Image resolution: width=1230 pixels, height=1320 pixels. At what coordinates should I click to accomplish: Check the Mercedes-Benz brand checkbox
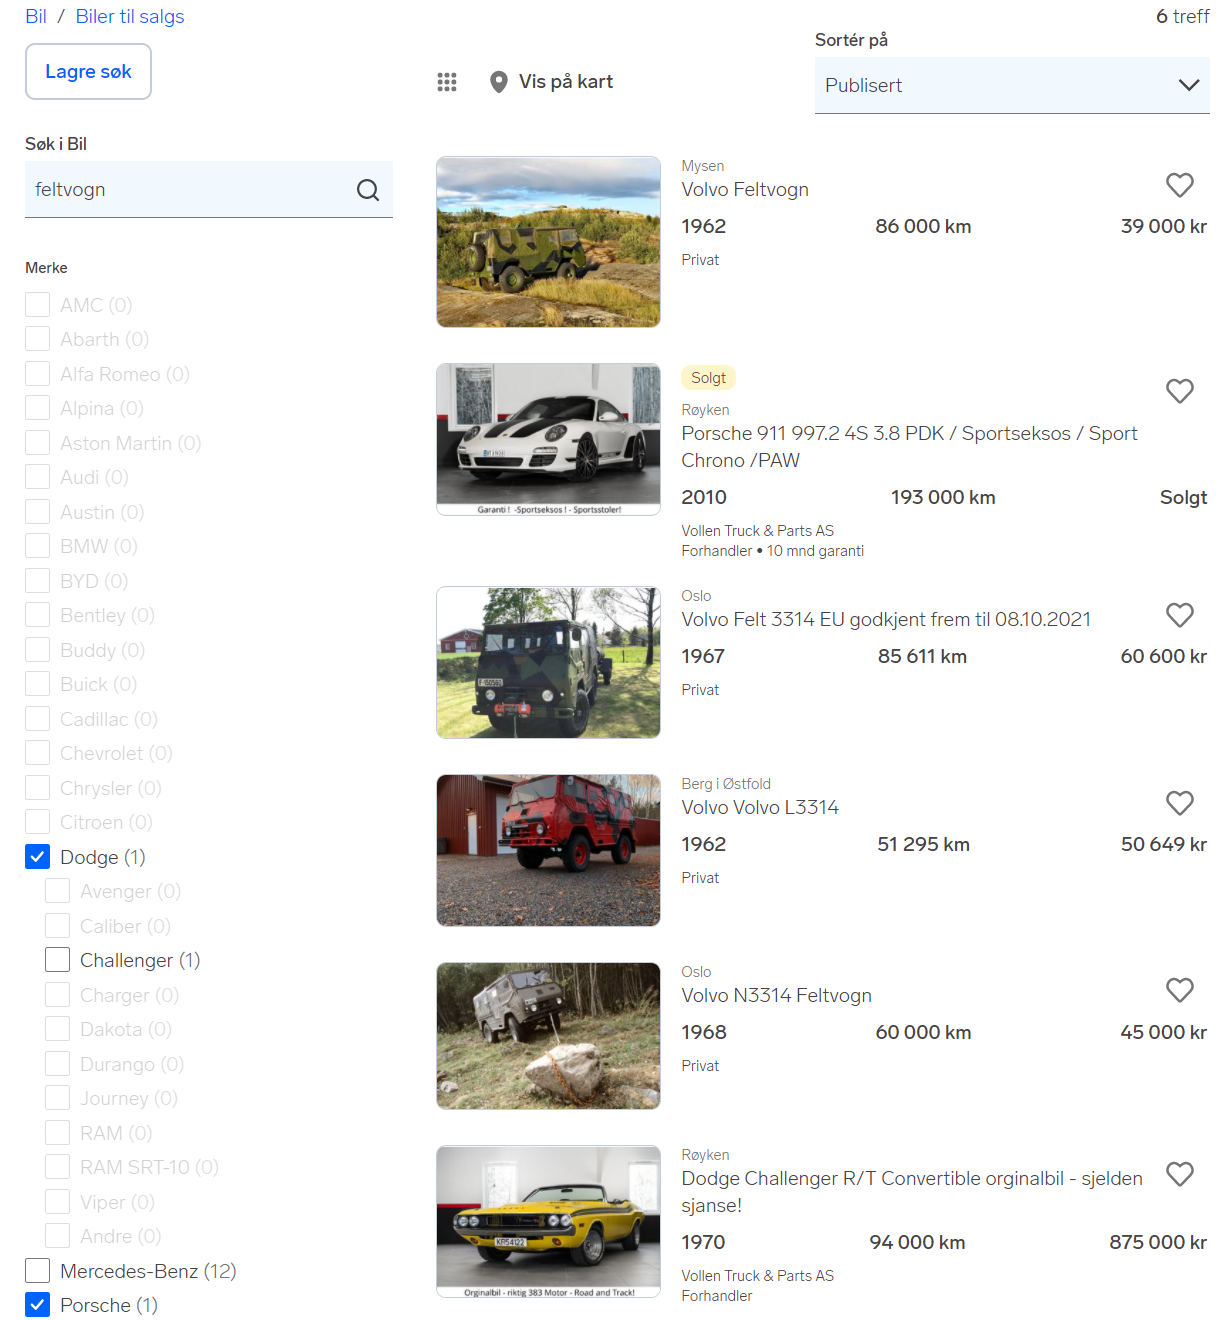pos(38,1271)
